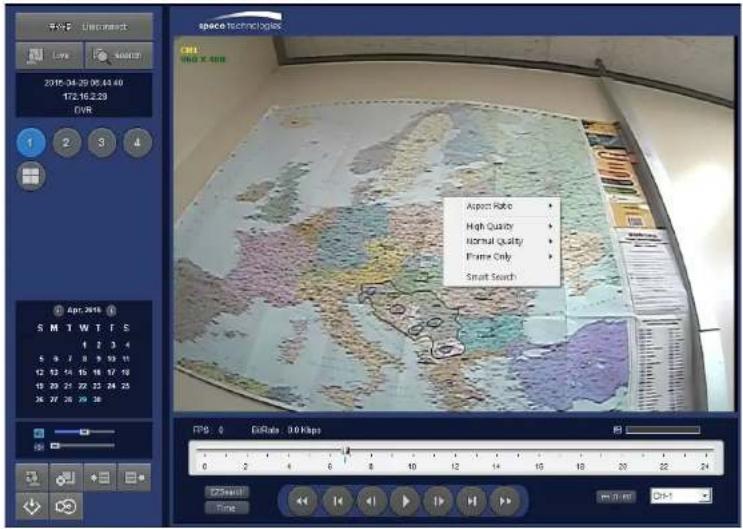Viewport: 743px width, 529px height.
Task: Choose Smart Search from context menu
Action: click(502, 277)
